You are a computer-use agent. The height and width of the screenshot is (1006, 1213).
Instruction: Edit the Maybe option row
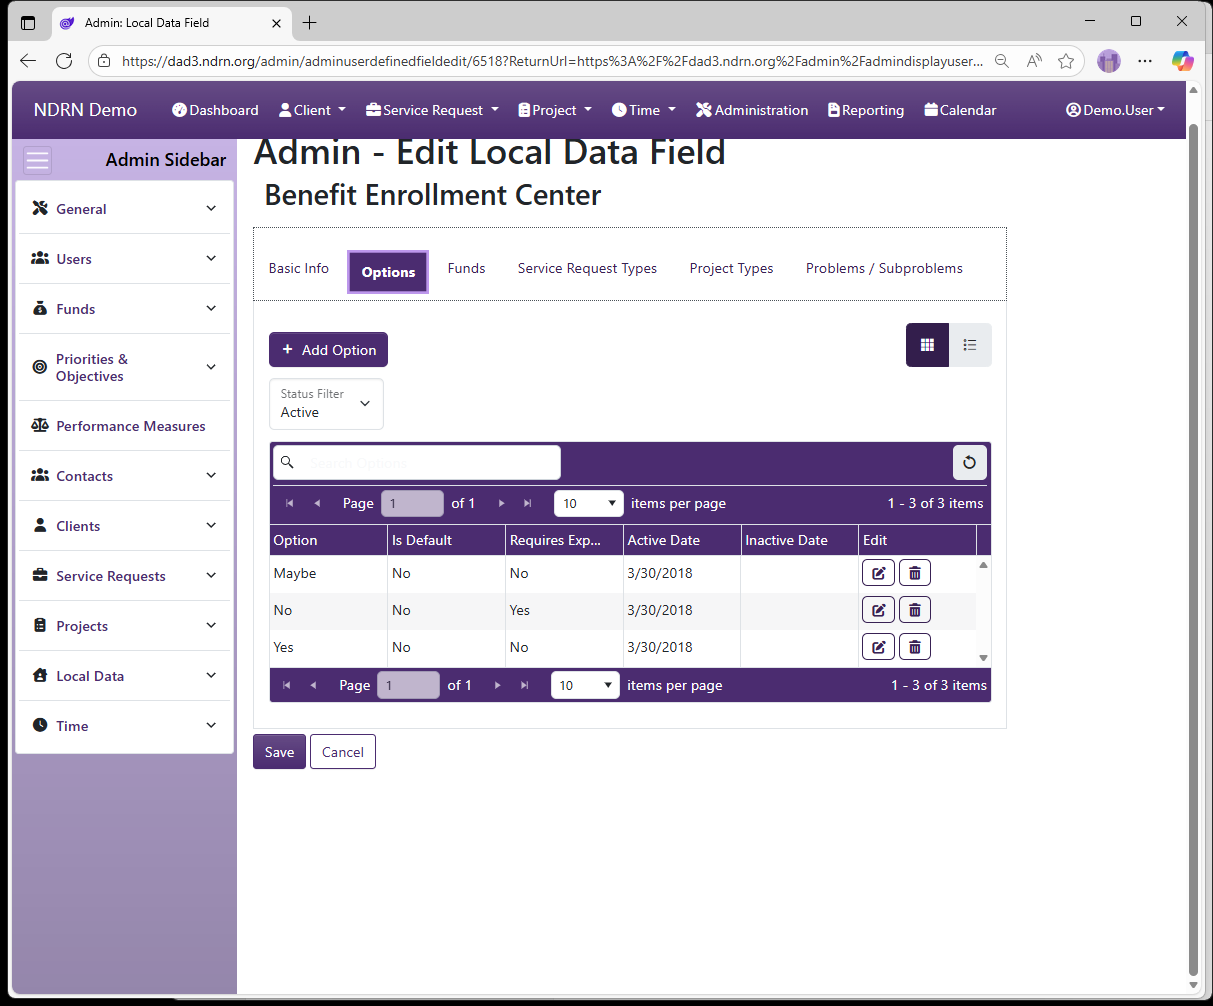click(x=878, y=573)
